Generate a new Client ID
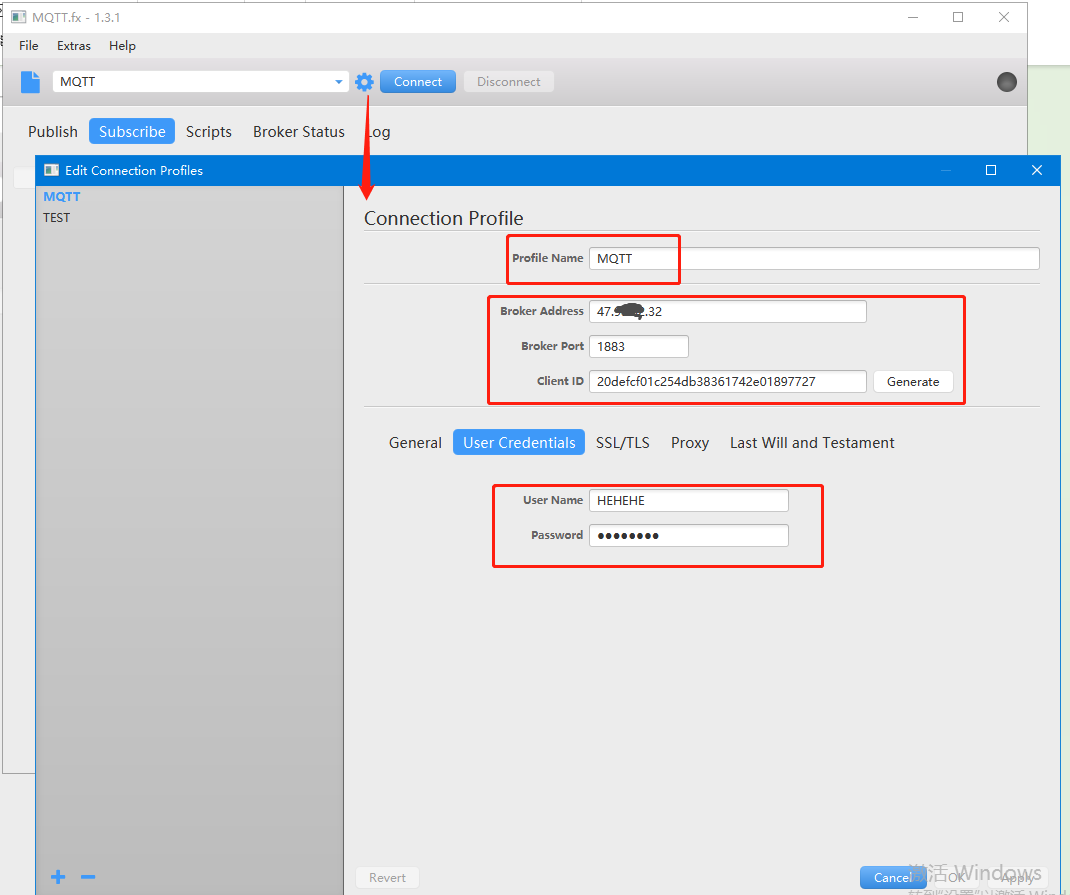 tap(913, 381)
